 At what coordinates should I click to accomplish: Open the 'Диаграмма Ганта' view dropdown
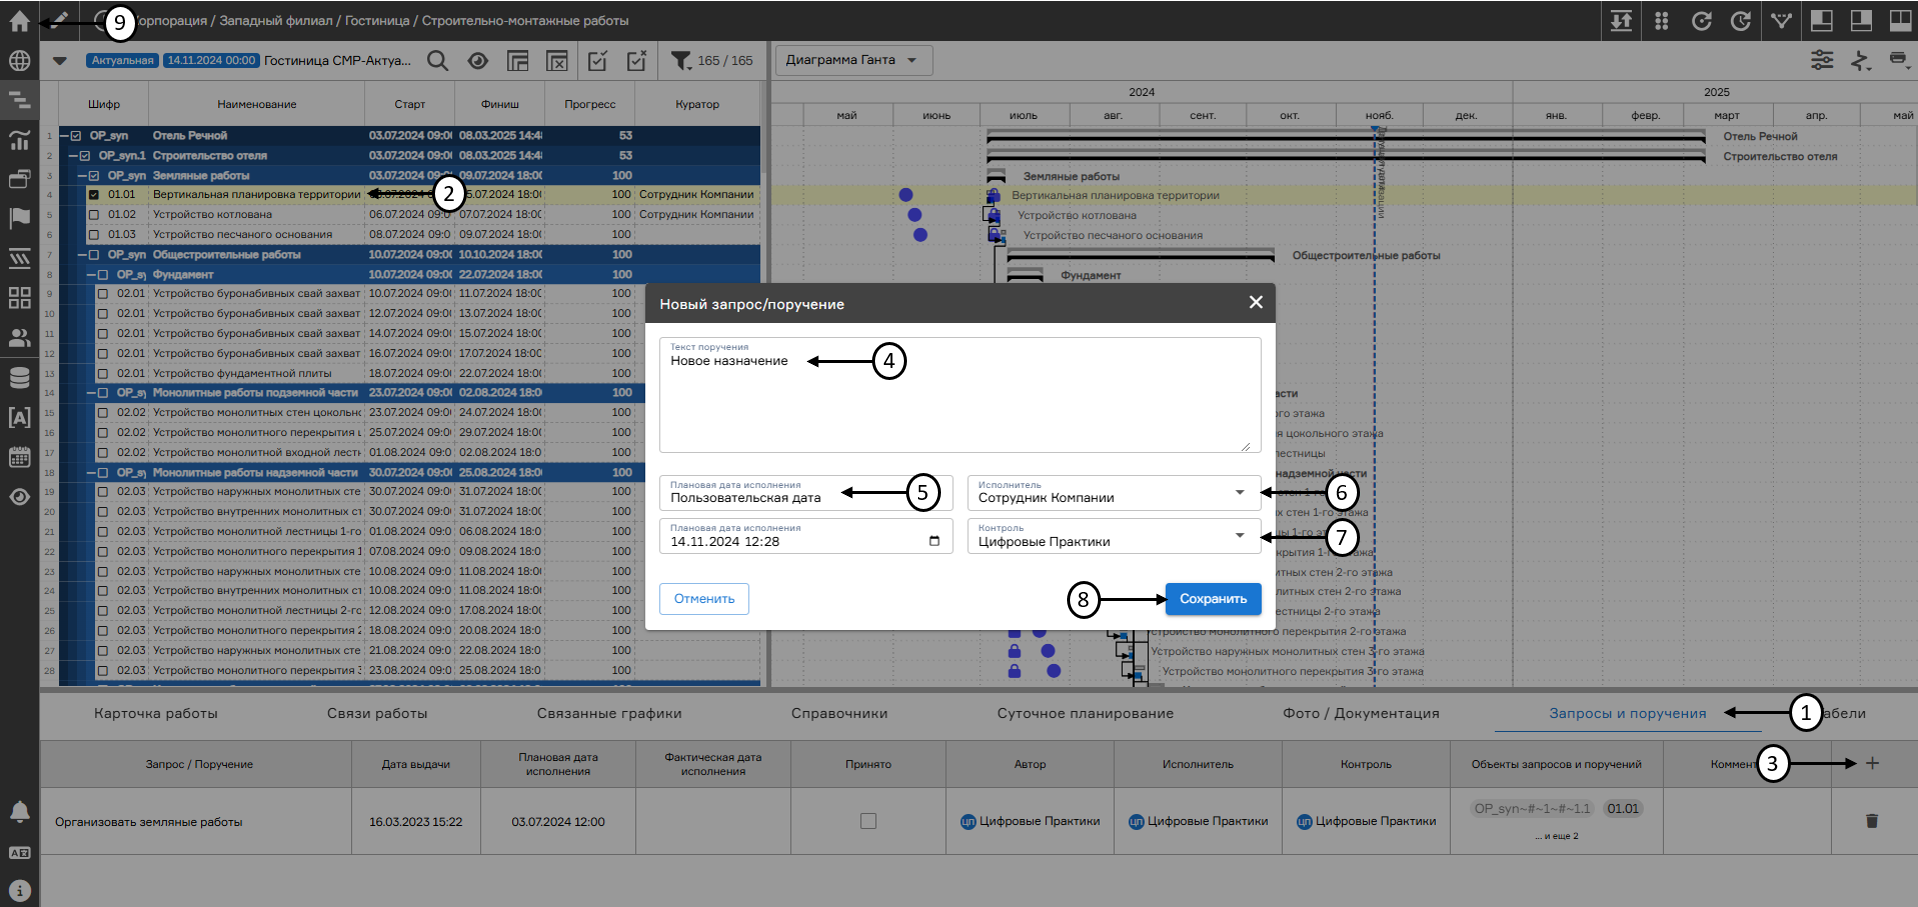click(x=854, y=60)
